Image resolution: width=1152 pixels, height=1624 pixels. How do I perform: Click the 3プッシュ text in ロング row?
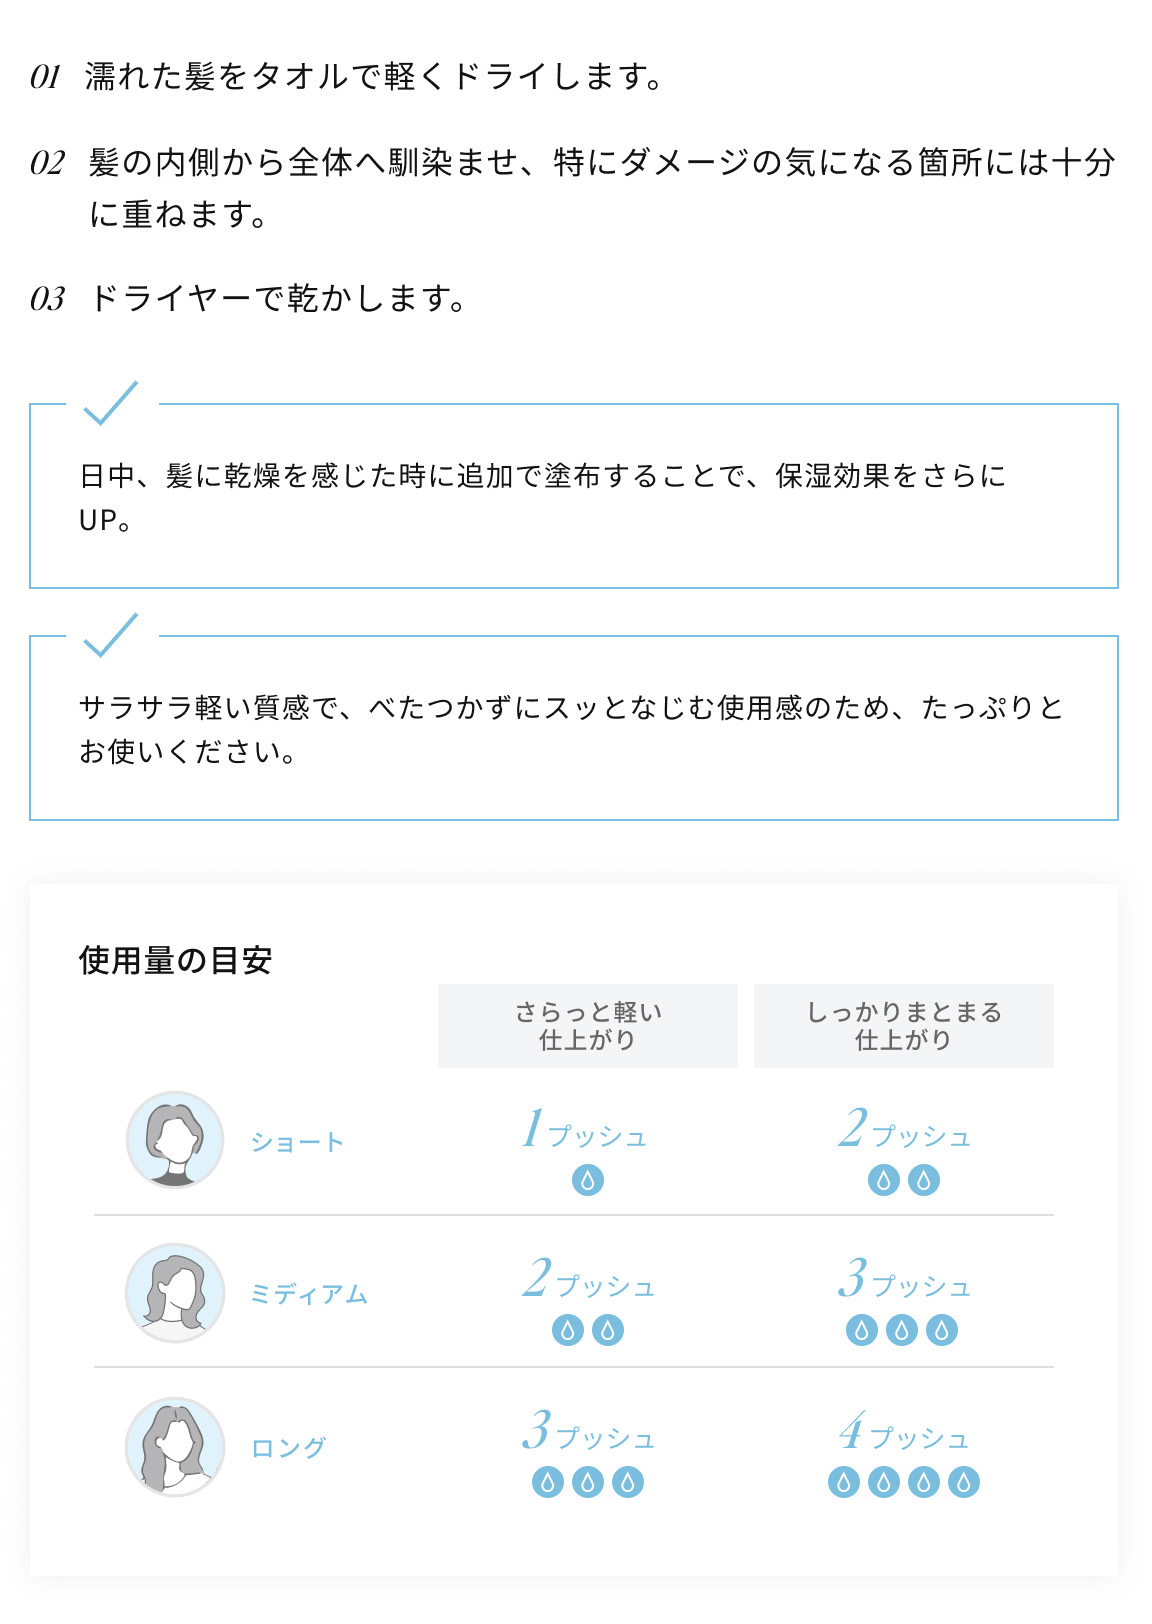pyautogui.click(x=588, y=1432)
